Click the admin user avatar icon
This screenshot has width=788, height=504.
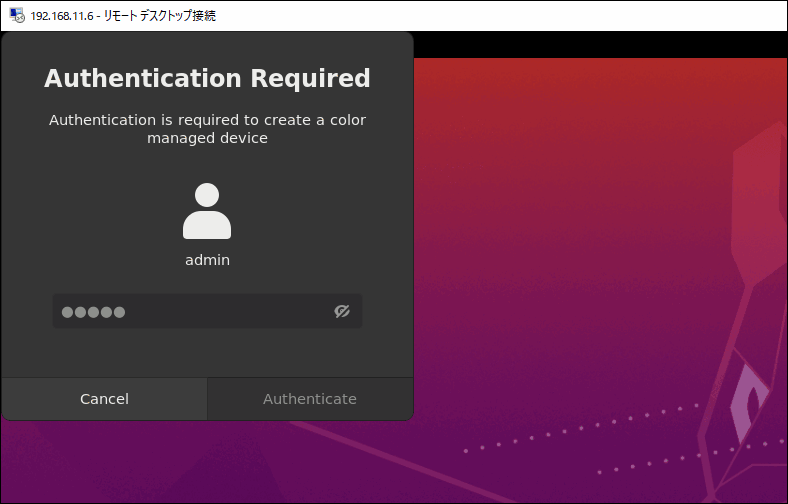click(x=207, y=211)
